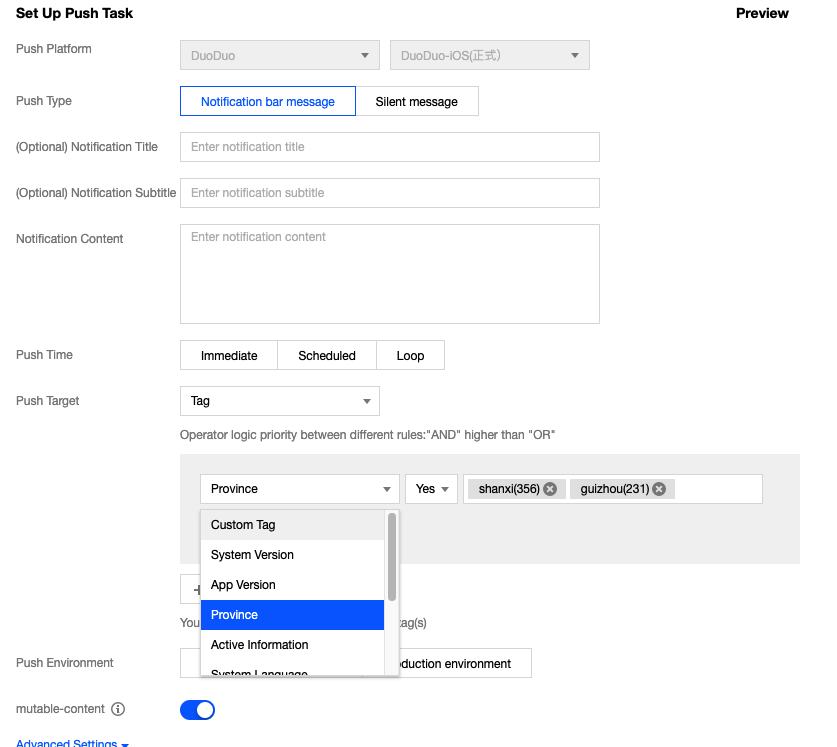Set push time to Scheduled
The image size is (837, 747).
pyautogui.click(x=327, y=355)
